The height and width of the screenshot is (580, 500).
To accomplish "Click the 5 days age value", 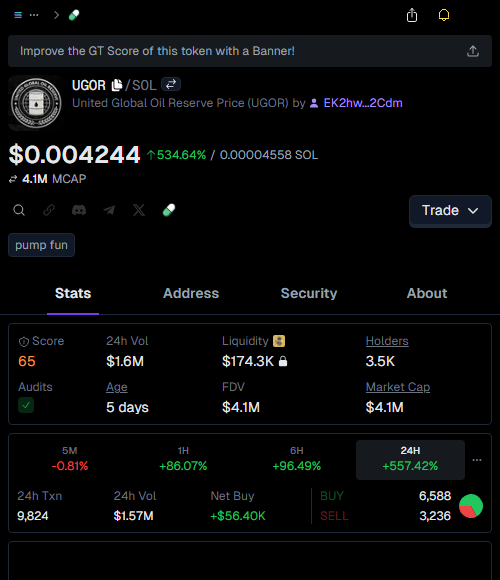I will point(127,407).
